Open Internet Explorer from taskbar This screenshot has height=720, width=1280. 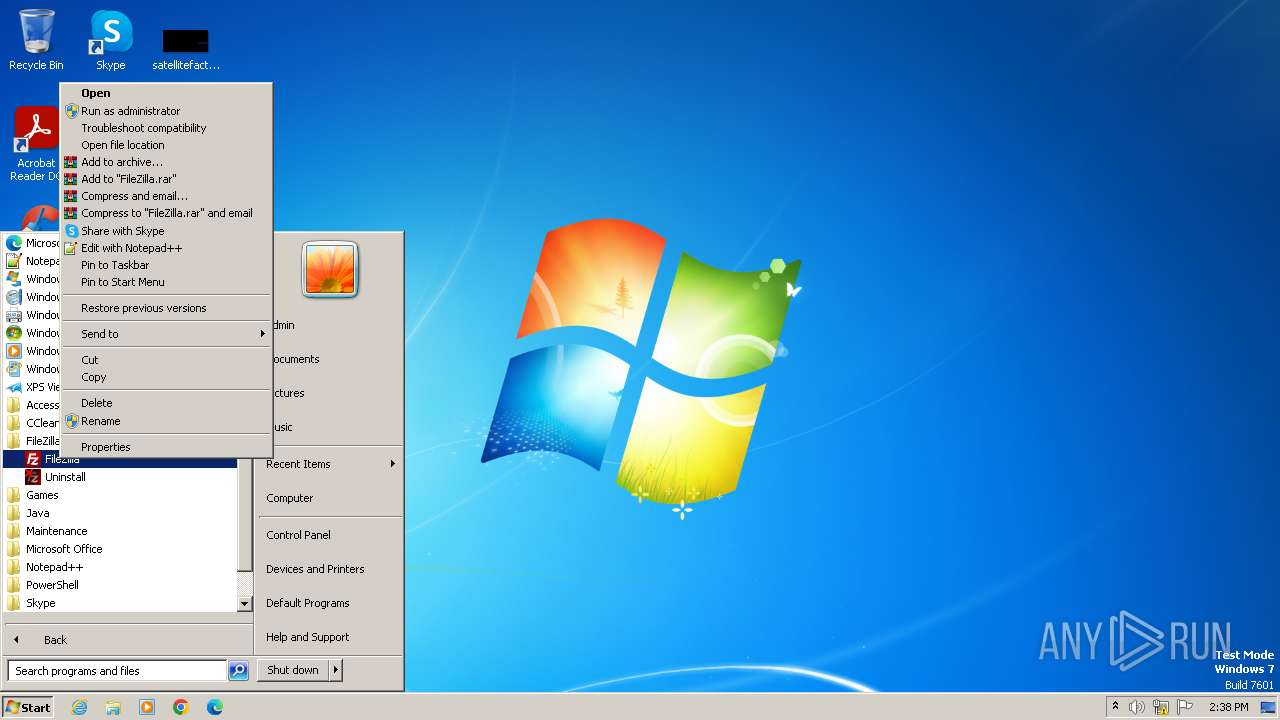tap(79, 707)
